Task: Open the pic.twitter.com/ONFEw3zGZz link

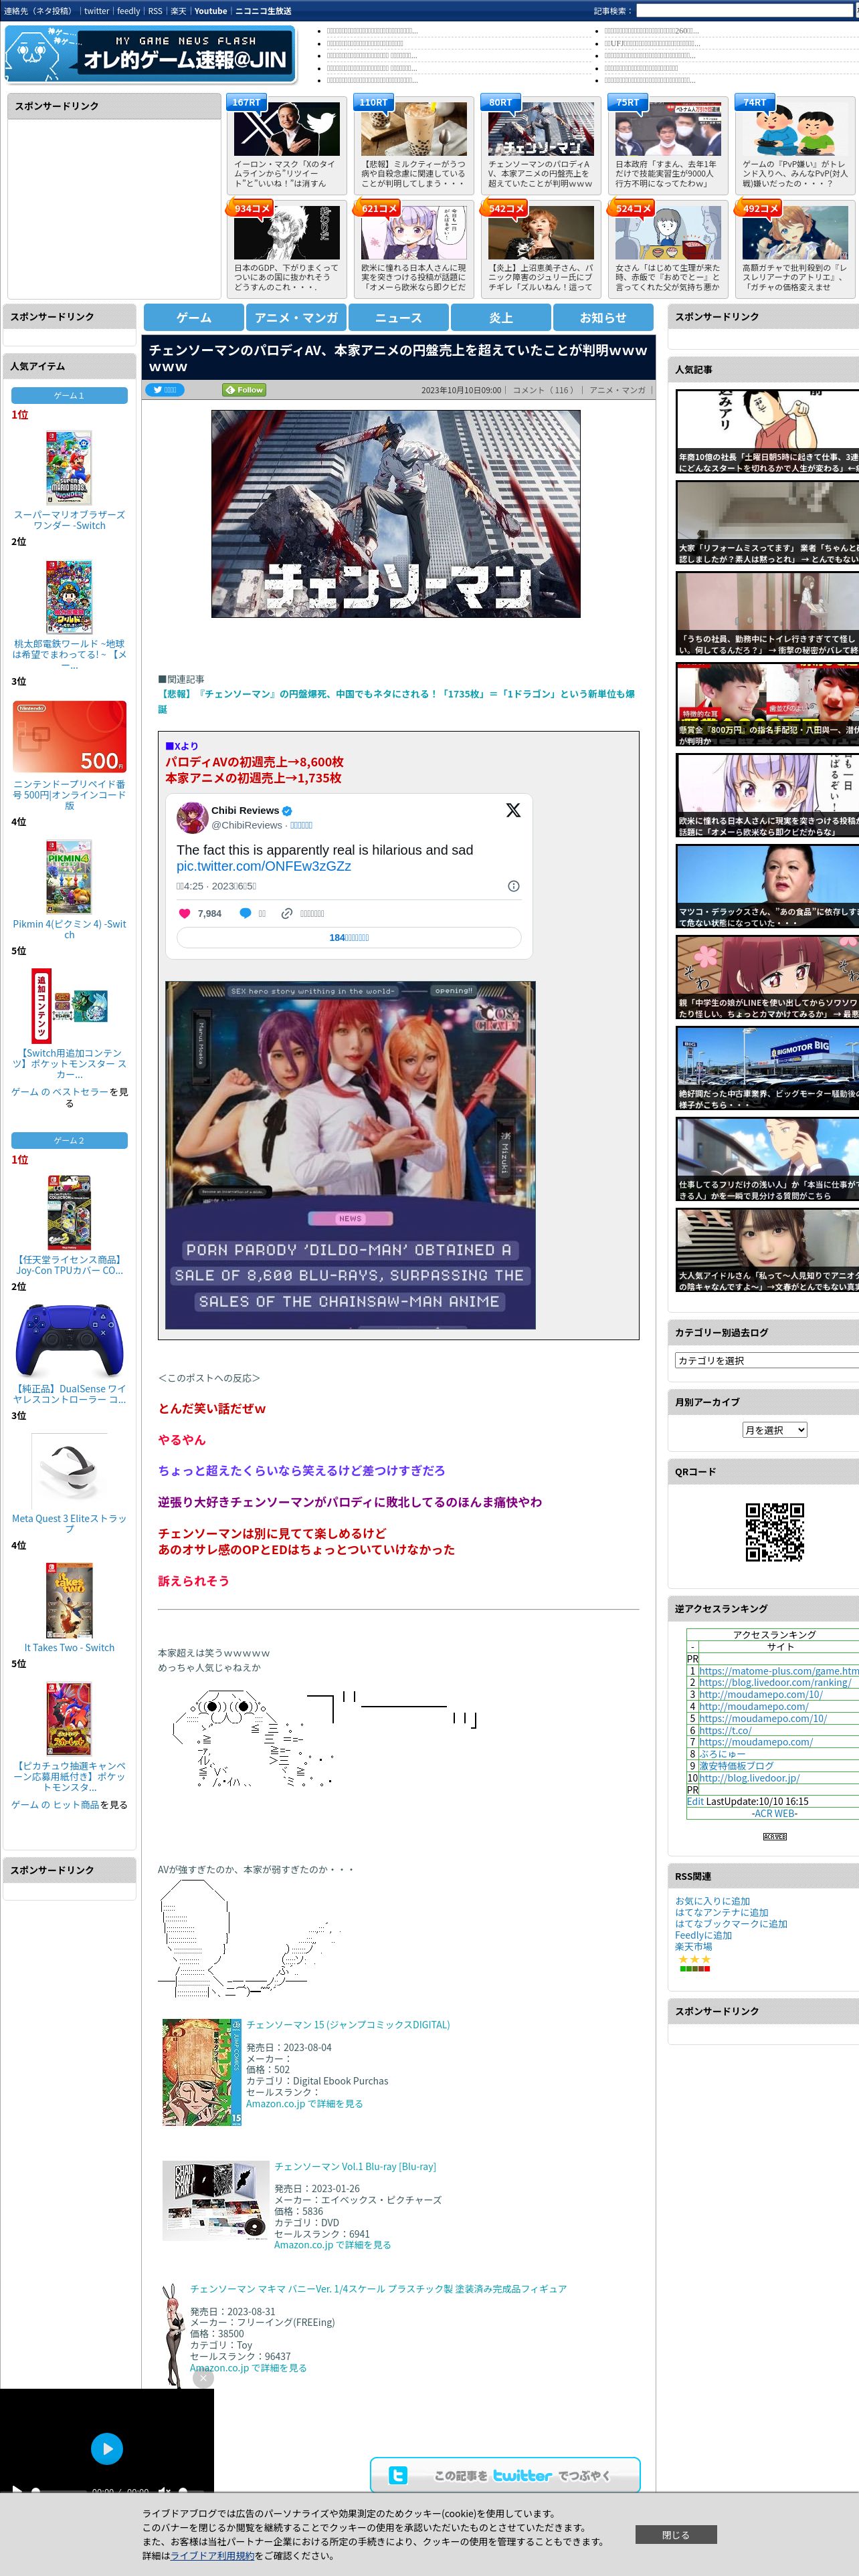Action: (264, 866)
